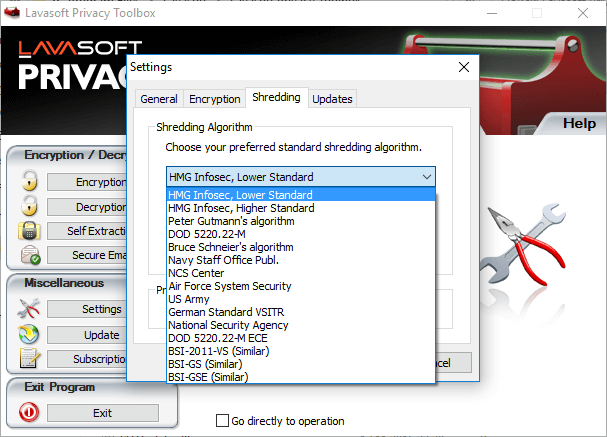Viewport: 607px width, 437px height.
Task: Click the Secure Email button
Action: [x=87, y=255]
